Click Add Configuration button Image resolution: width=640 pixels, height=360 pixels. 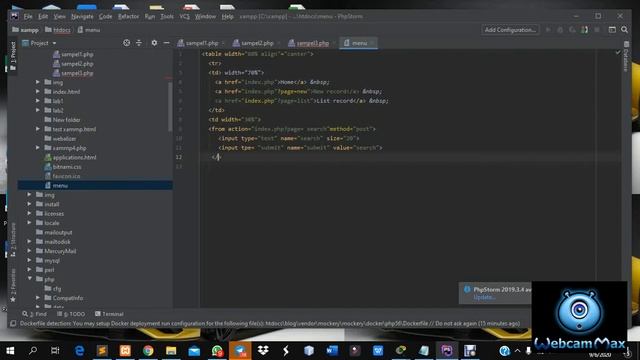point(510,30)
